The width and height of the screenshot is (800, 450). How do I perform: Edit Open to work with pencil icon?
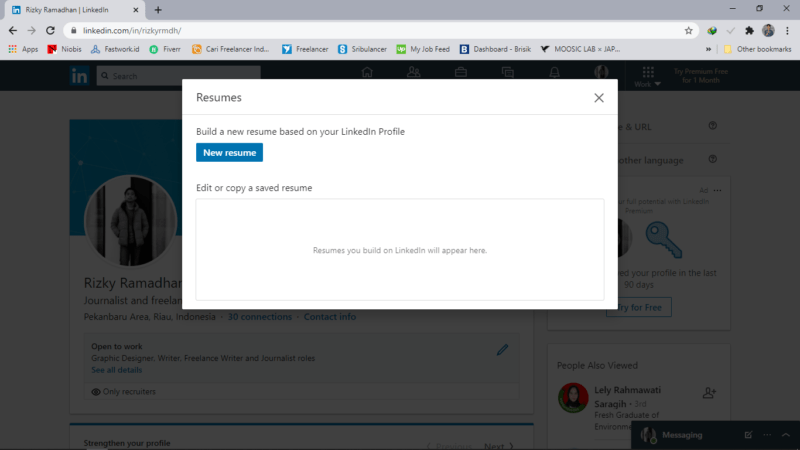[x=503, y=349]
